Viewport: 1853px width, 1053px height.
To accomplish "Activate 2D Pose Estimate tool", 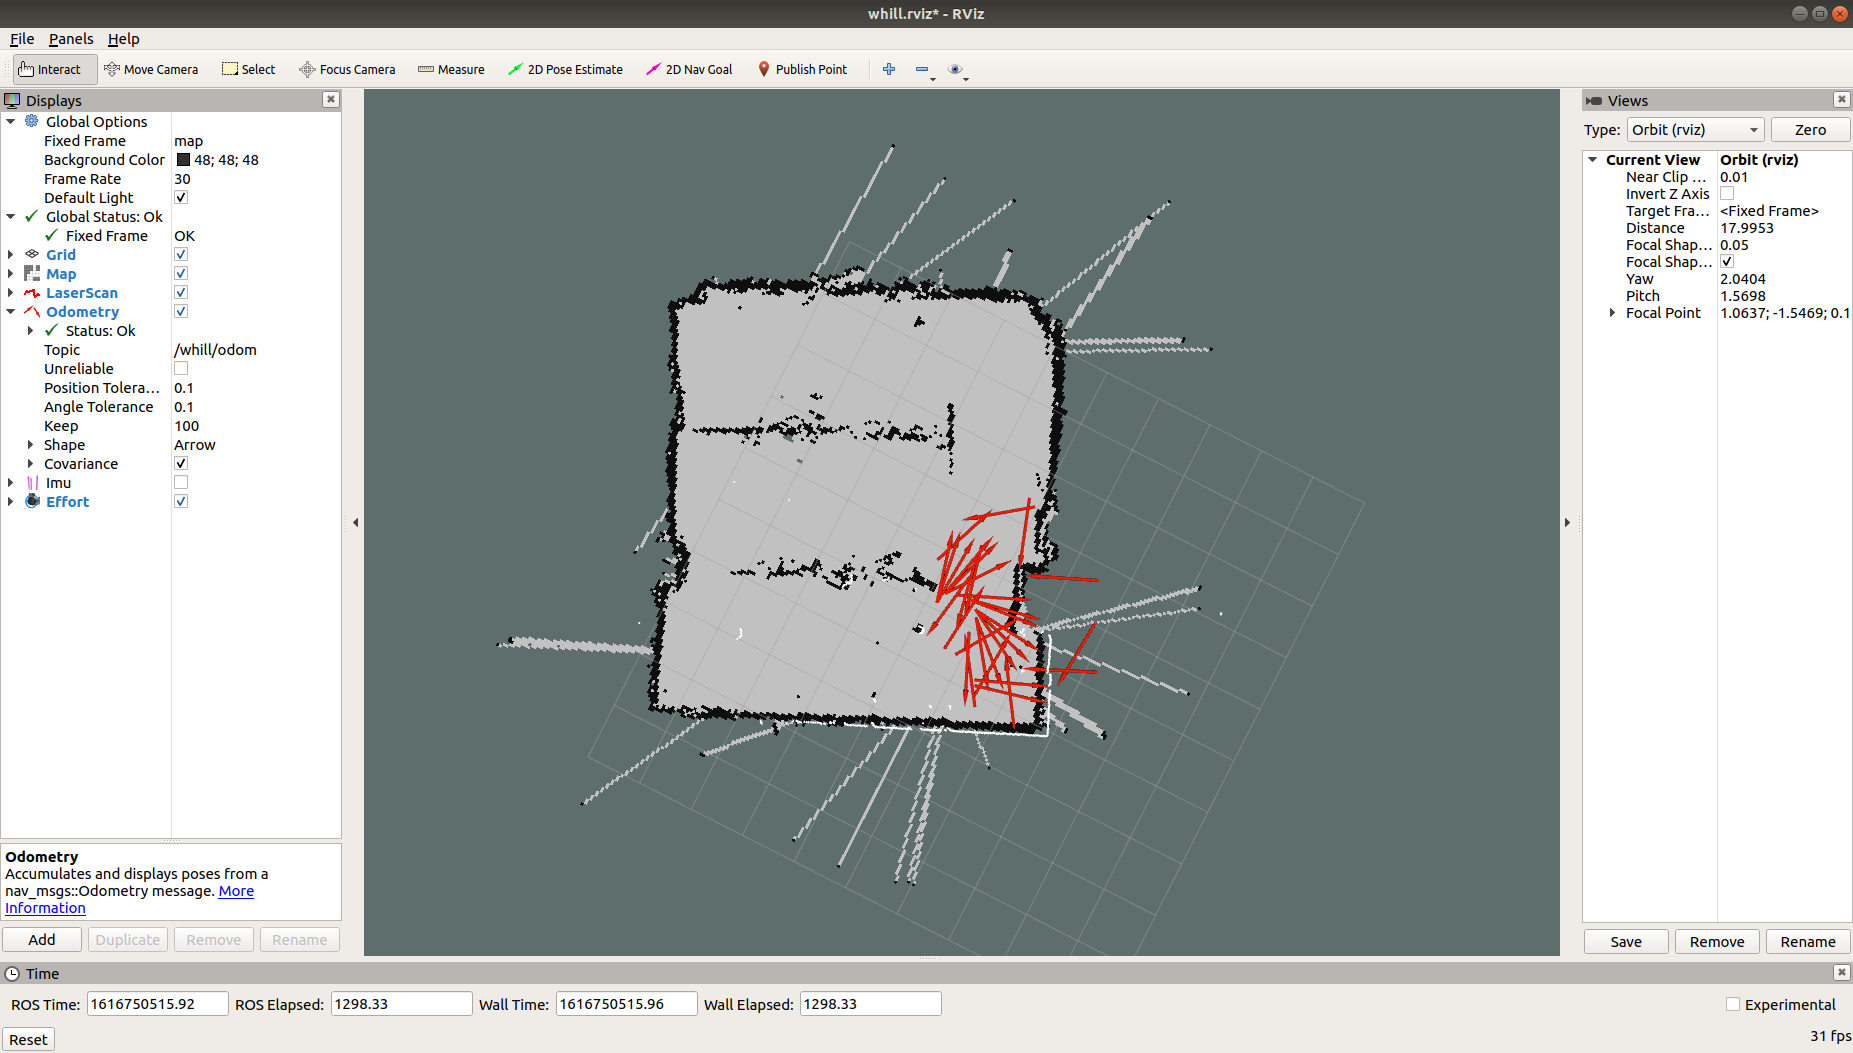I will [566, 69].
